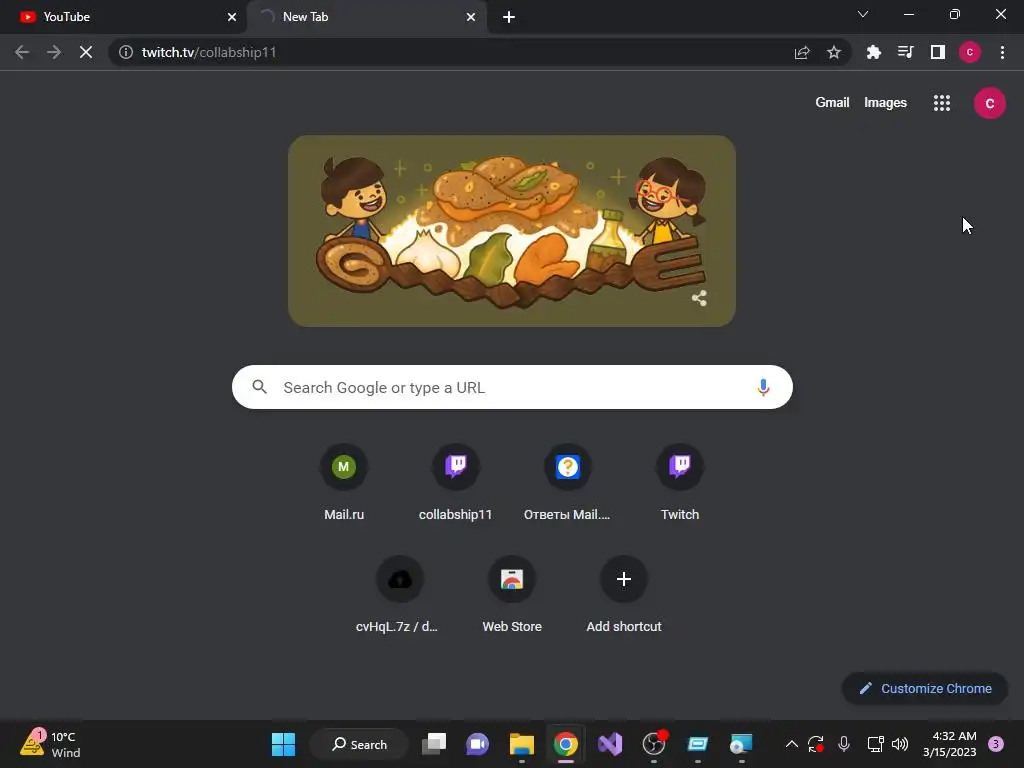Viewport: 1024px width, 768px height.
Task: Open a new tab with plus button
Action: pos(509,17)
